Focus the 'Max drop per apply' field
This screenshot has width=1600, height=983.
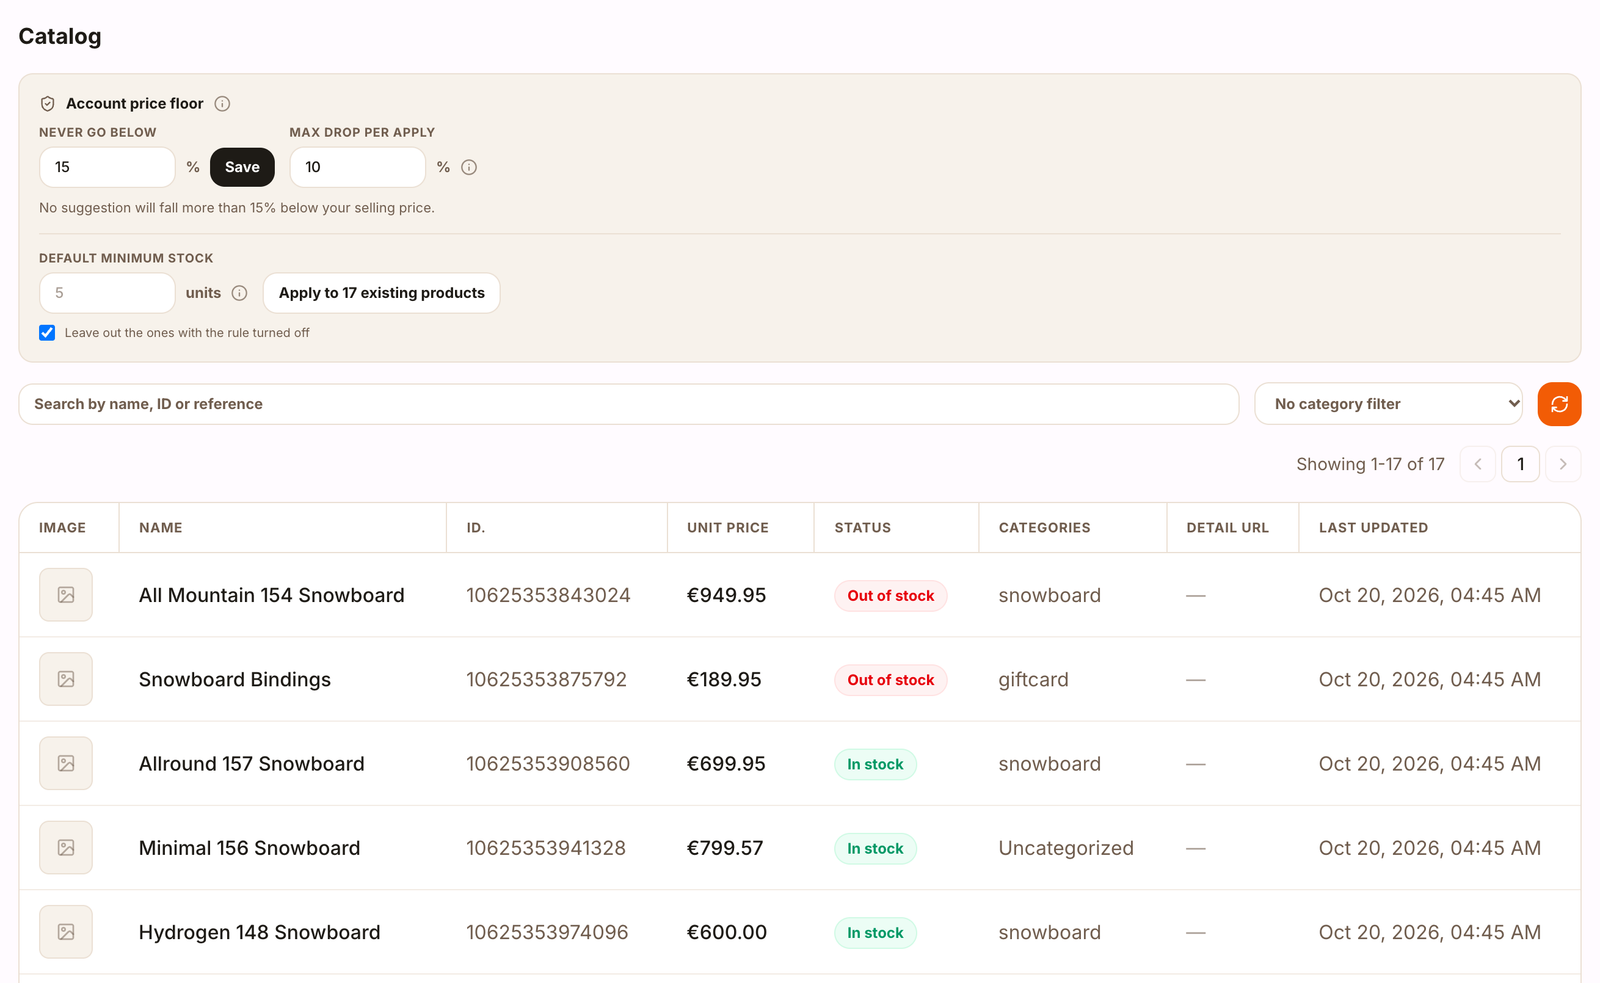pyautogui.click(x=357, y=167)
